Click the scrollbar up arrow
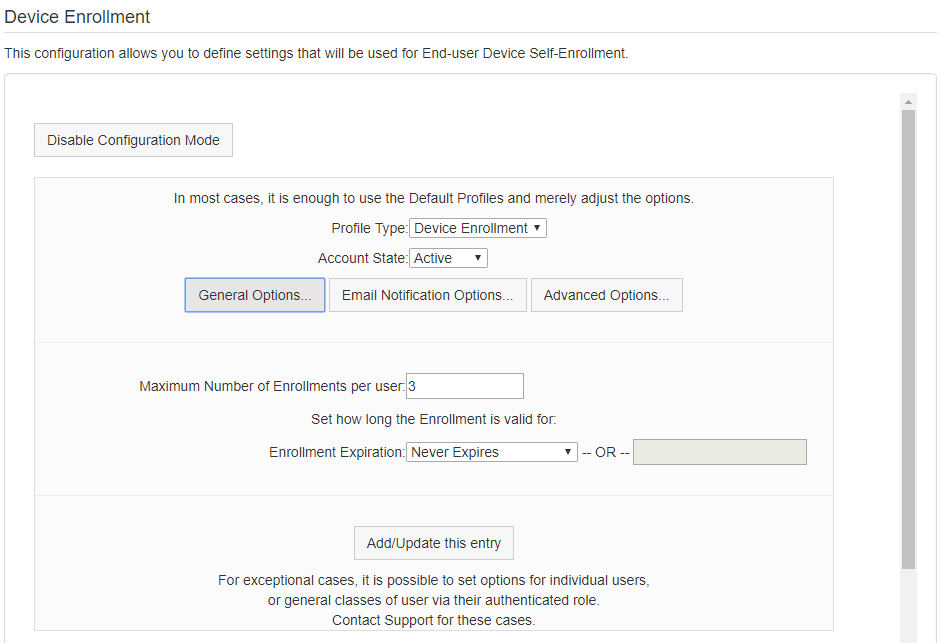Viewport: 941px width, 643px height. (x=909, y=102)
